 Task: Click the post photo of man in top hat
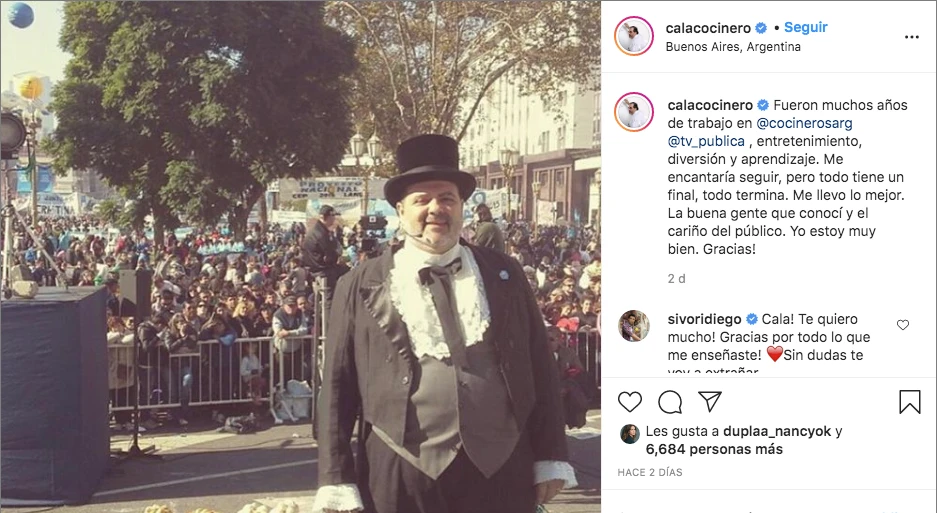(x=301, y=256)
